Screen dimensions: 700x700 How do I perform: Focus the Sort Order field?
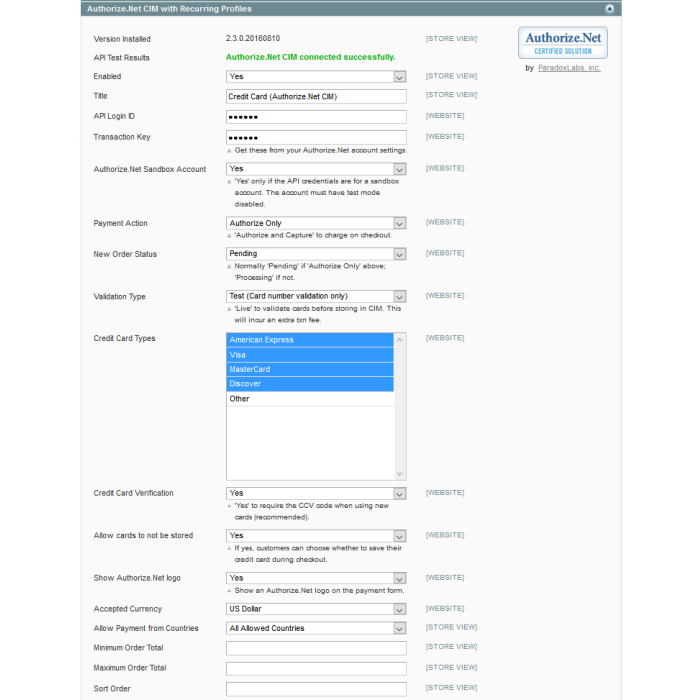(316, 689)
